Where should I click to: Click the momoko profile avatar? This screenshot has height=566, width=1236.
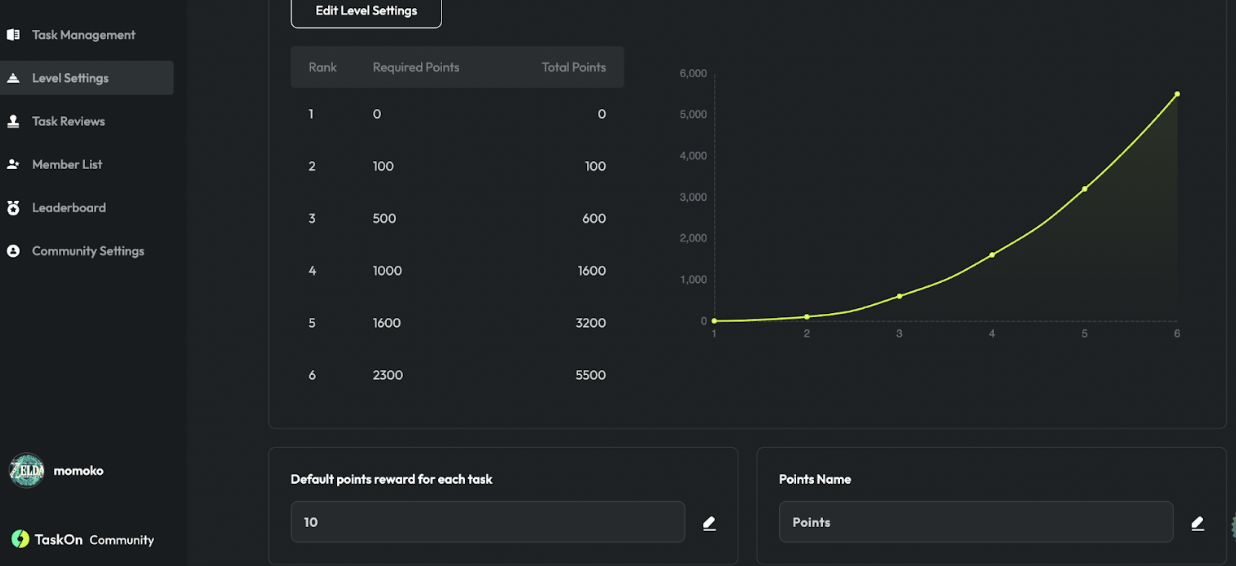tap(27, 470)
